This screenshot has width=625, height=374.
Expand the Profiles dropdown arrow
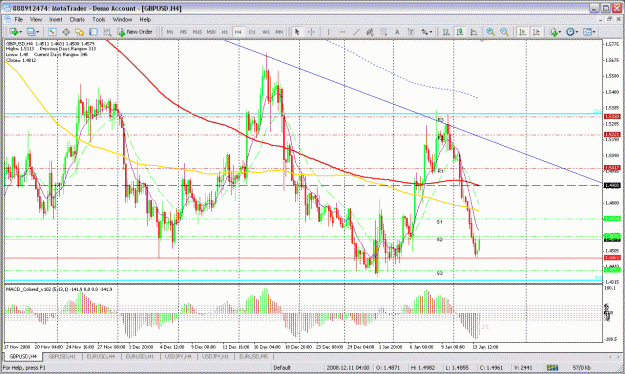coord(38,32)
